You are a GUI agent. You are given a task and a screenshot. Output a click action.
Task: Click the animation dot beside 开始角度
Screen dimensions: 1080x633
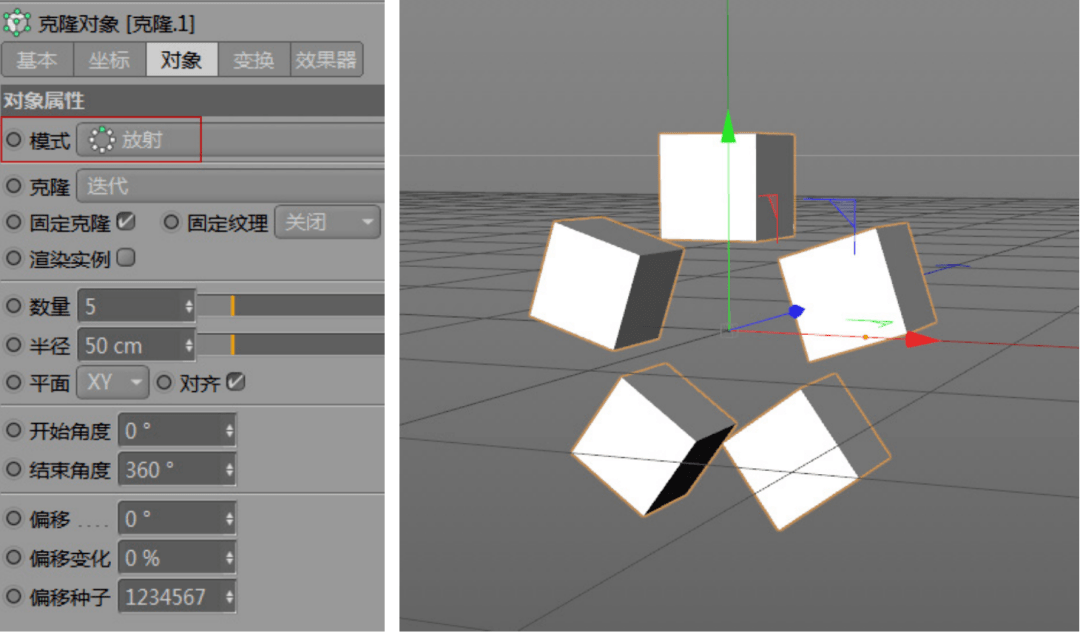point(14,430)
